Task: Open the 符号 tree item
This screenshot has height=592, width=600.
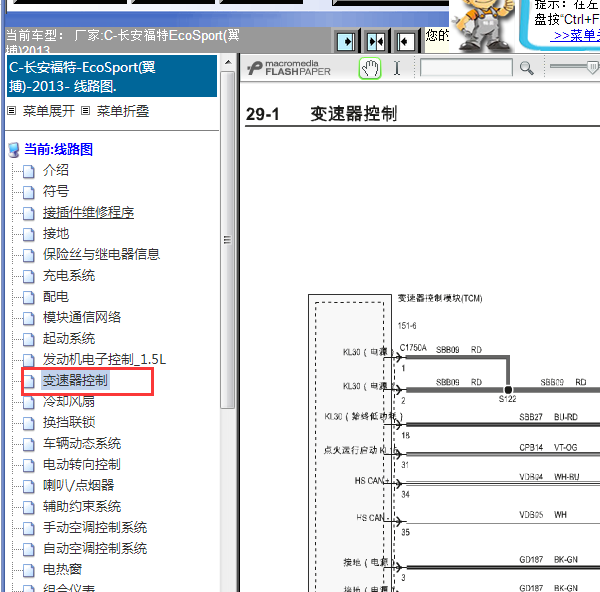Action: pos(56,191)
